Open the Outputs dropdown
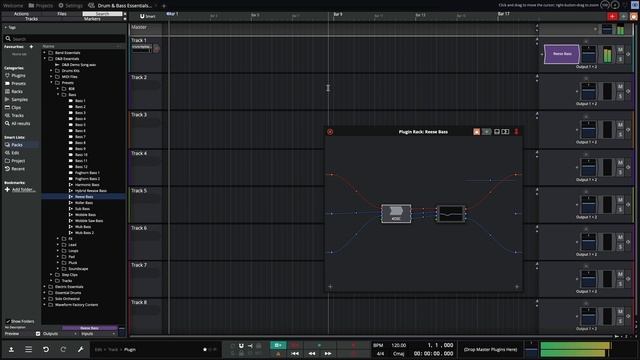 (x=59, y=334)
